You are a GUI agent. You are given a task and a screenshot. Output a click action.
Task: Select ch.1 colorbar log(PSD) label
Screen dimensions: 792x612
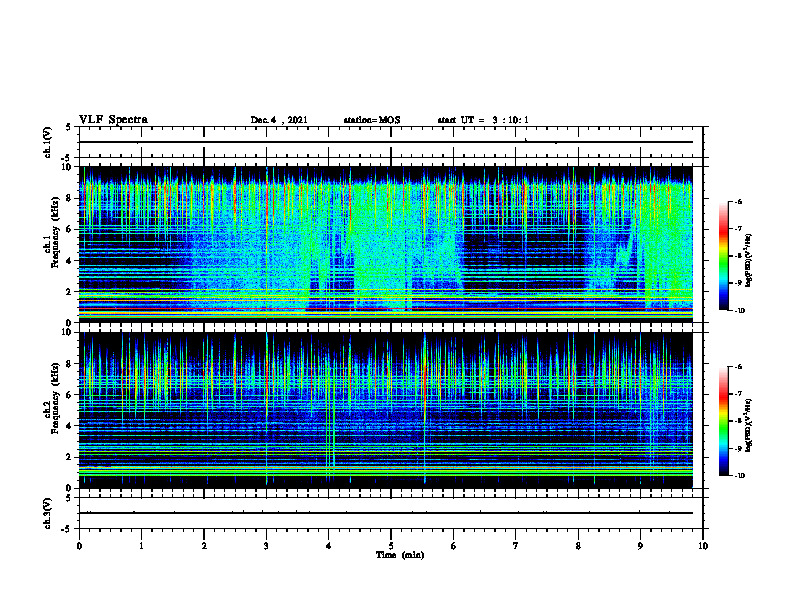(749, 260)
